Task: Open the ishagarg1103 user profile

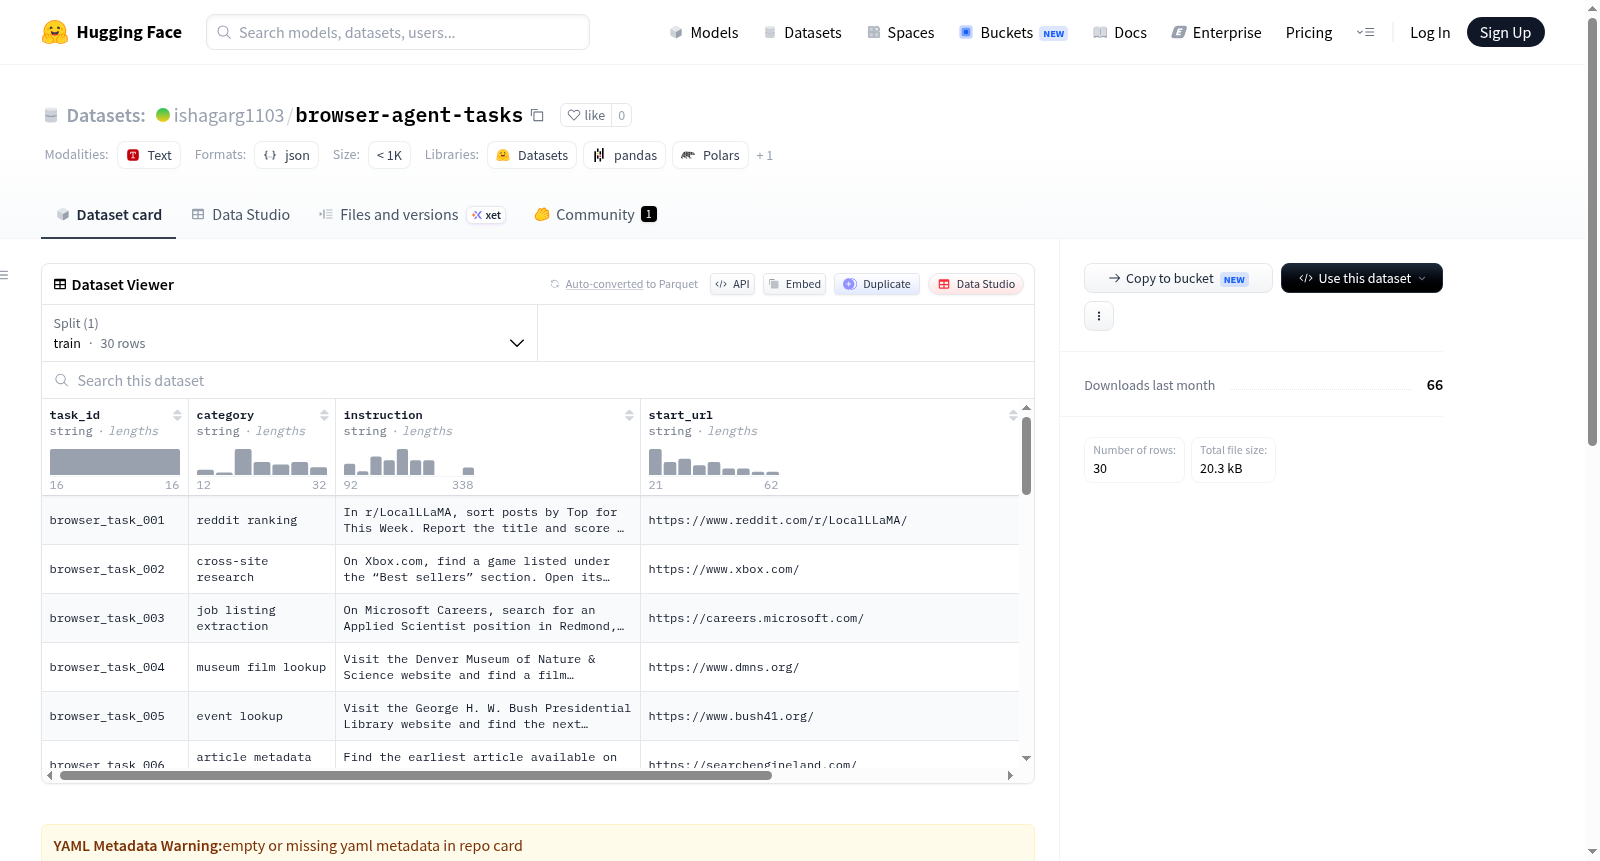Action: click(229, 115)
